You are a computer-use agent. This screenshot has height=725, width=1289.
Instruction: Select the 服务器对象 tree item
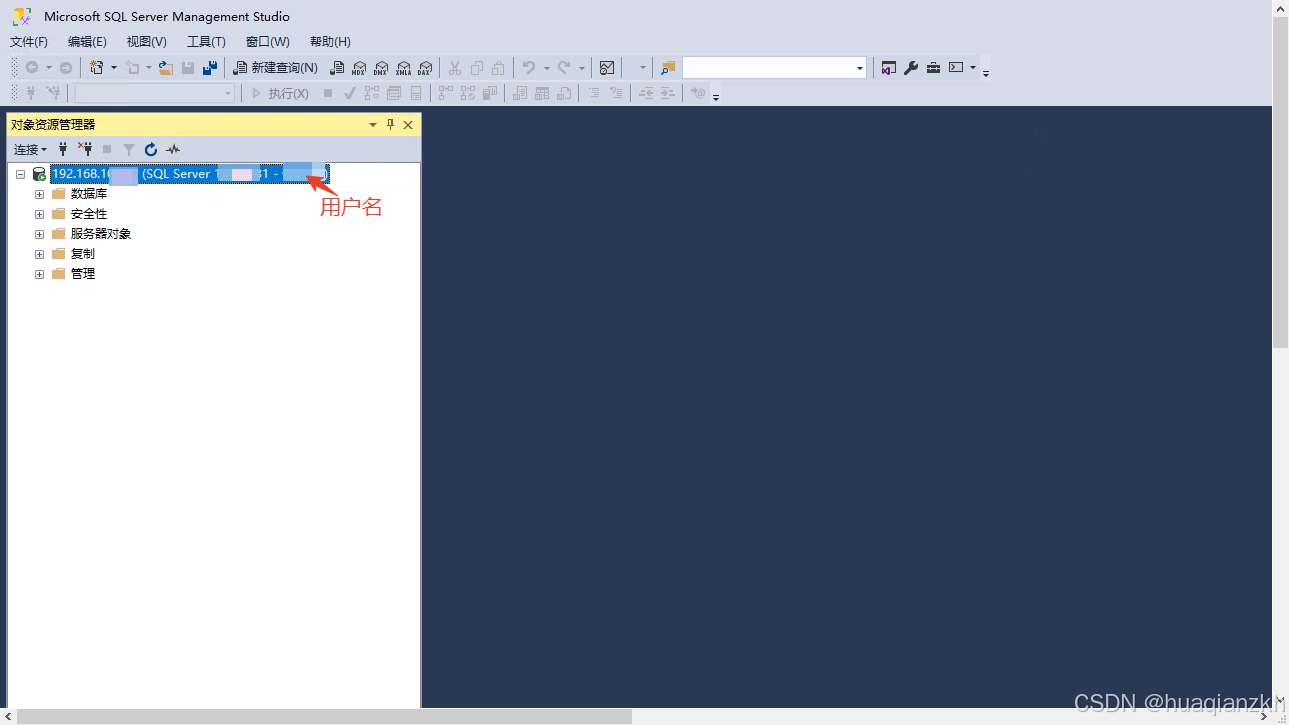click(101, 234)
